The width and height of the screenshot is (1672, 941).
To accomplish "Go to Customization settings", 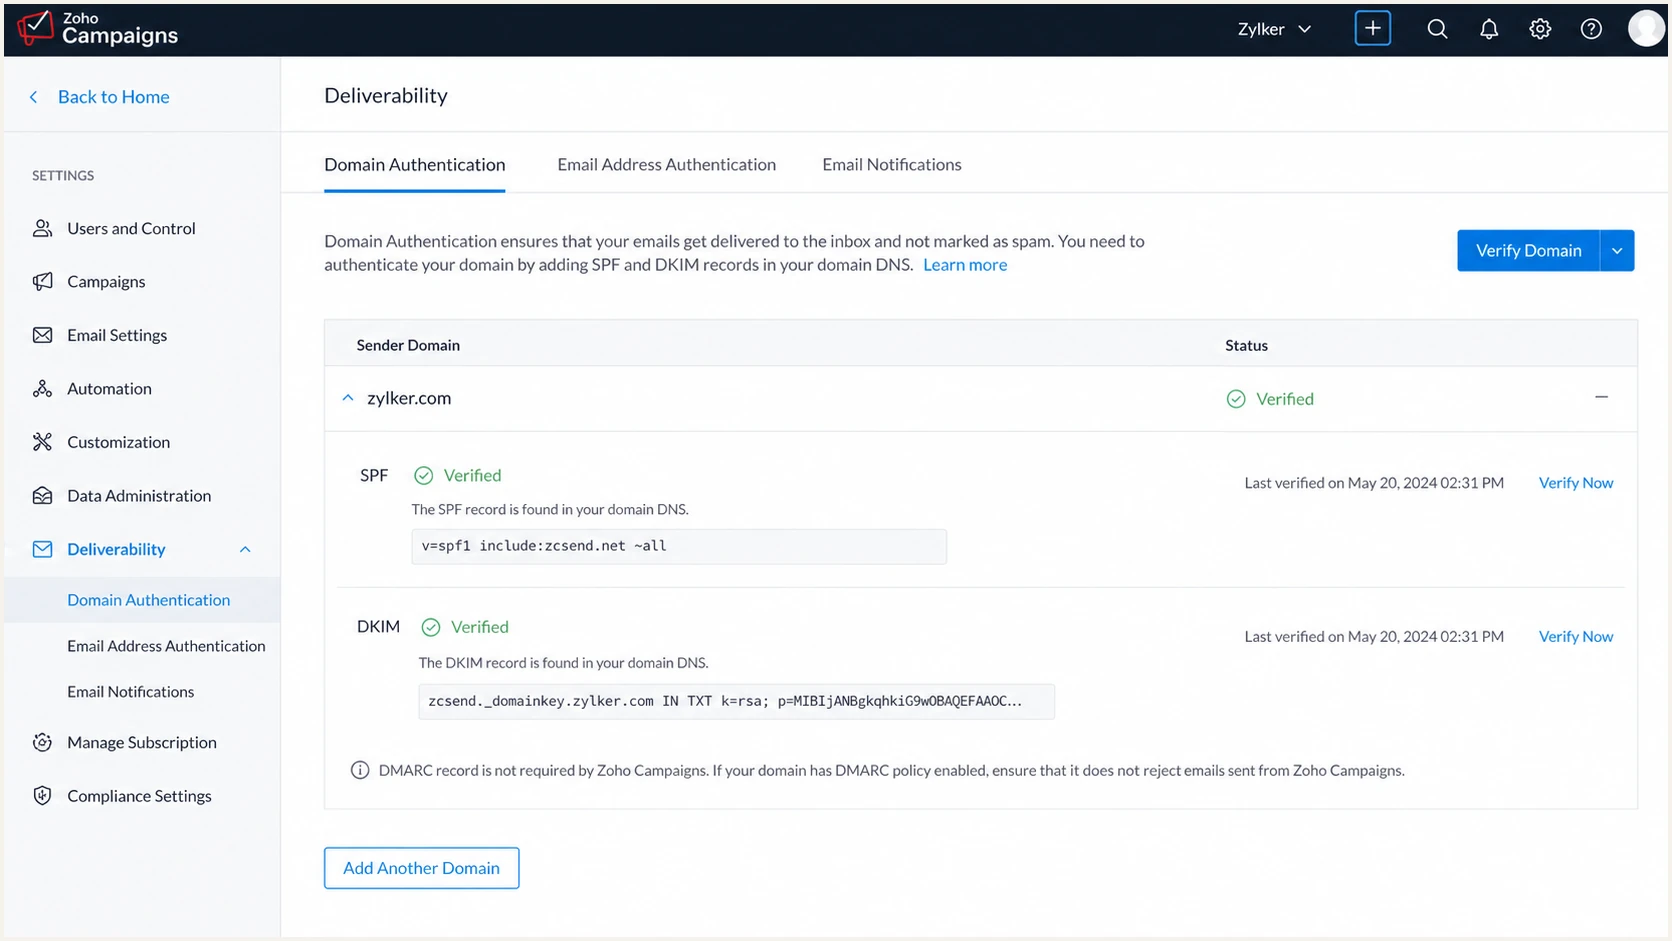I will (x=118, y=442).
